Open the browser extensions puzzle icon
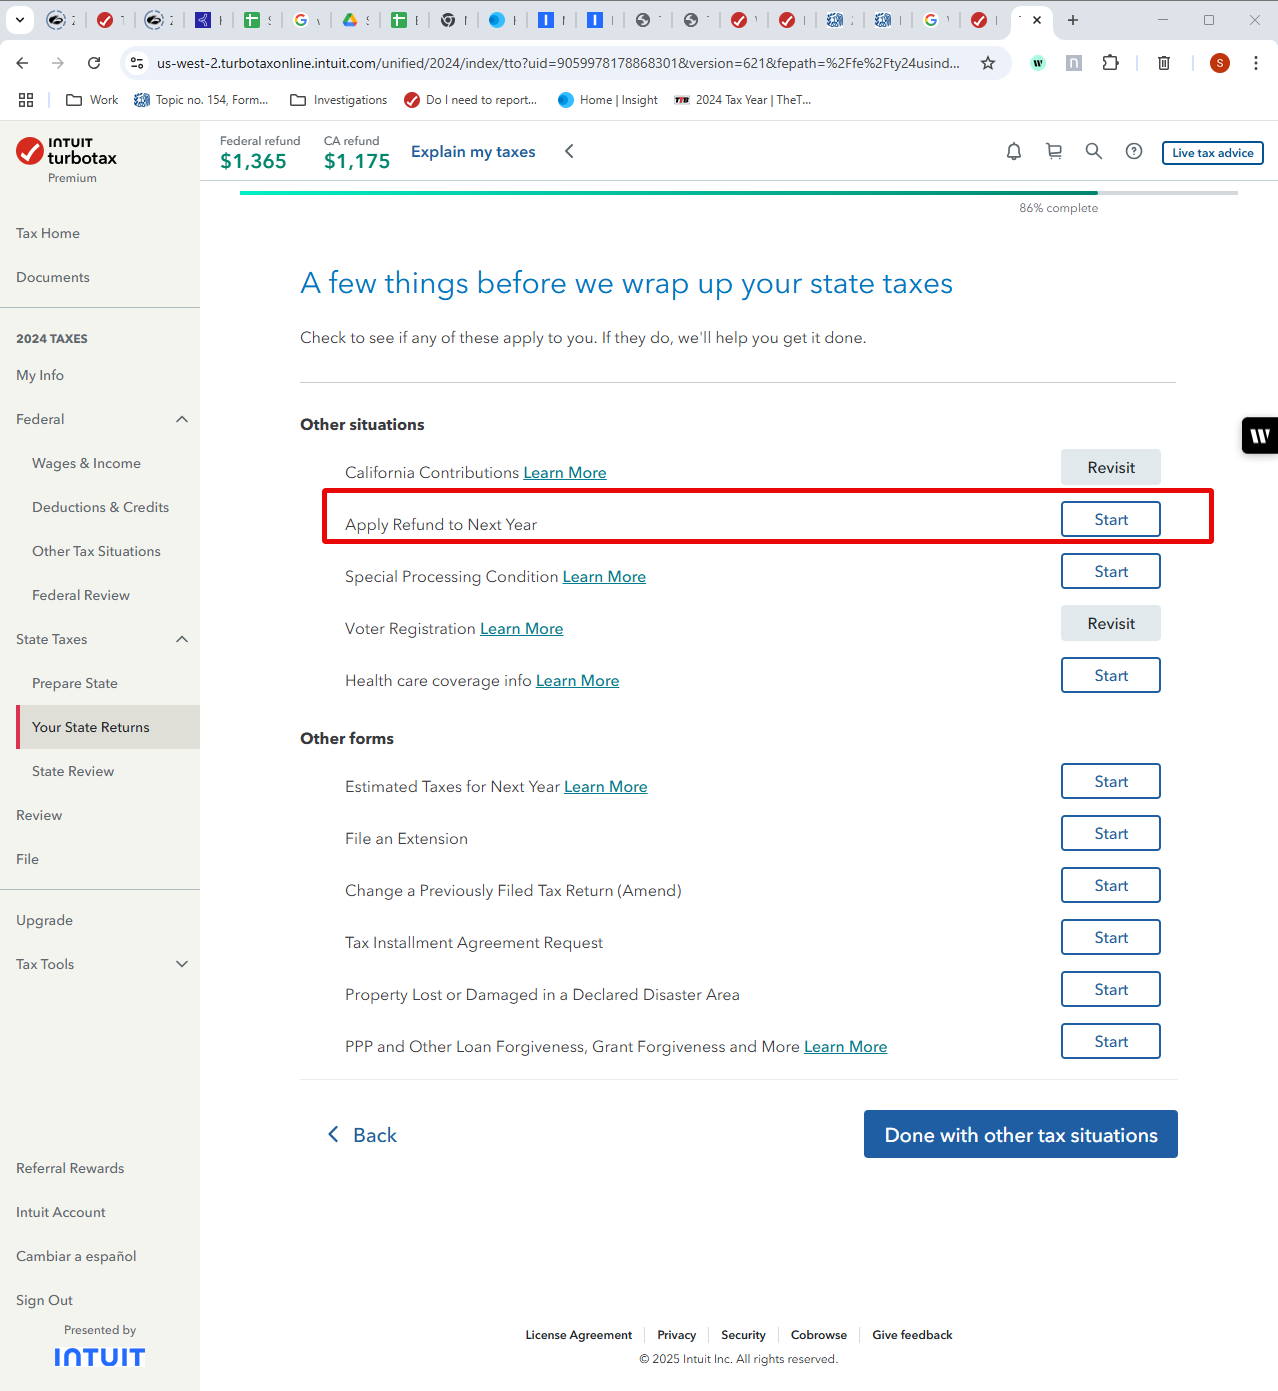This screenshot has height=1391, width=1278. [1110, 63]
